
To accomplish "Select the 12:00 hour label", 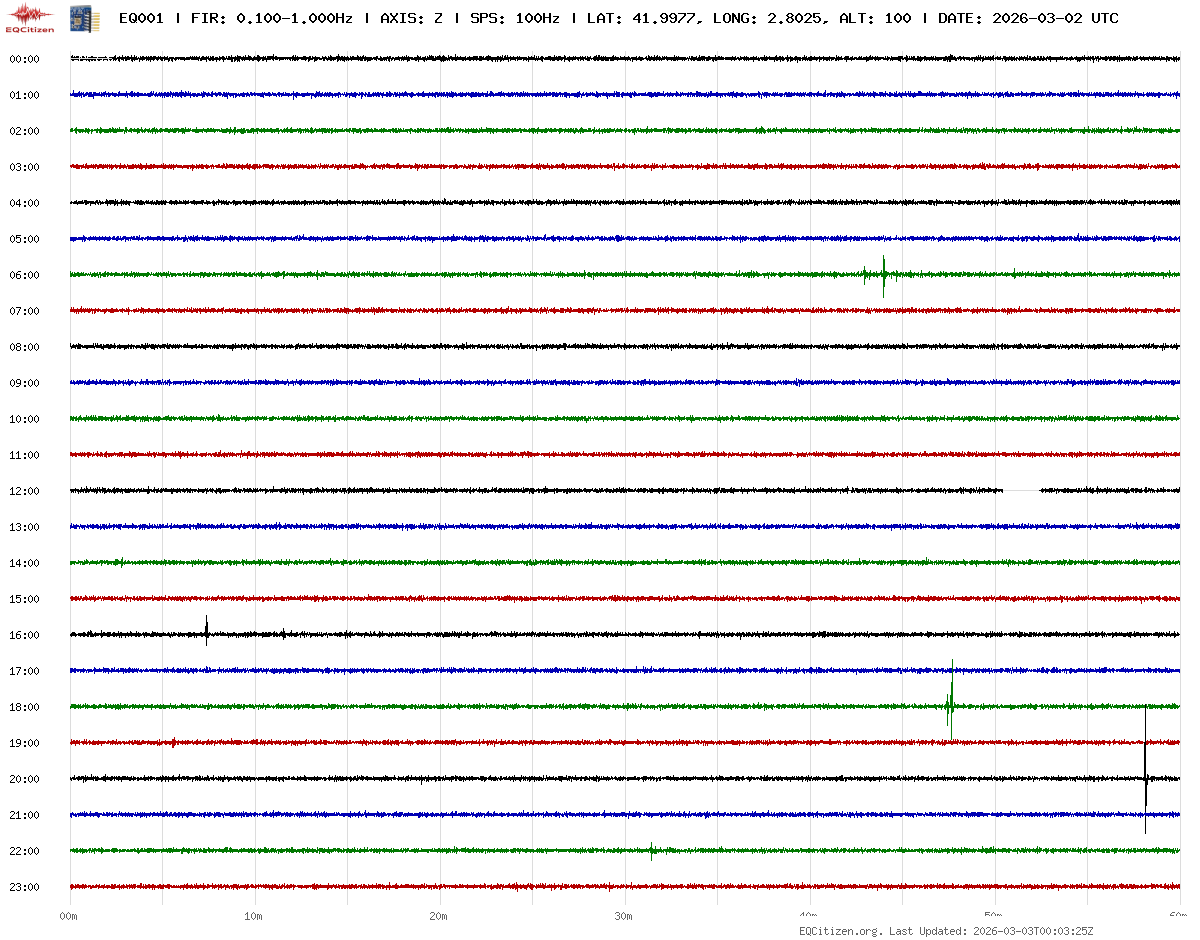I will (x=24, y=491).
